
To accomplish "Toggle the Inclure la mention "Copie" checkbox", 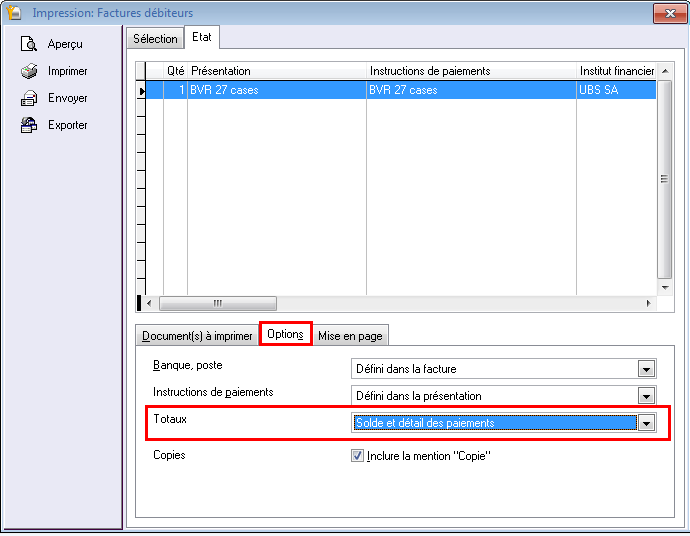I will (358, 456).
